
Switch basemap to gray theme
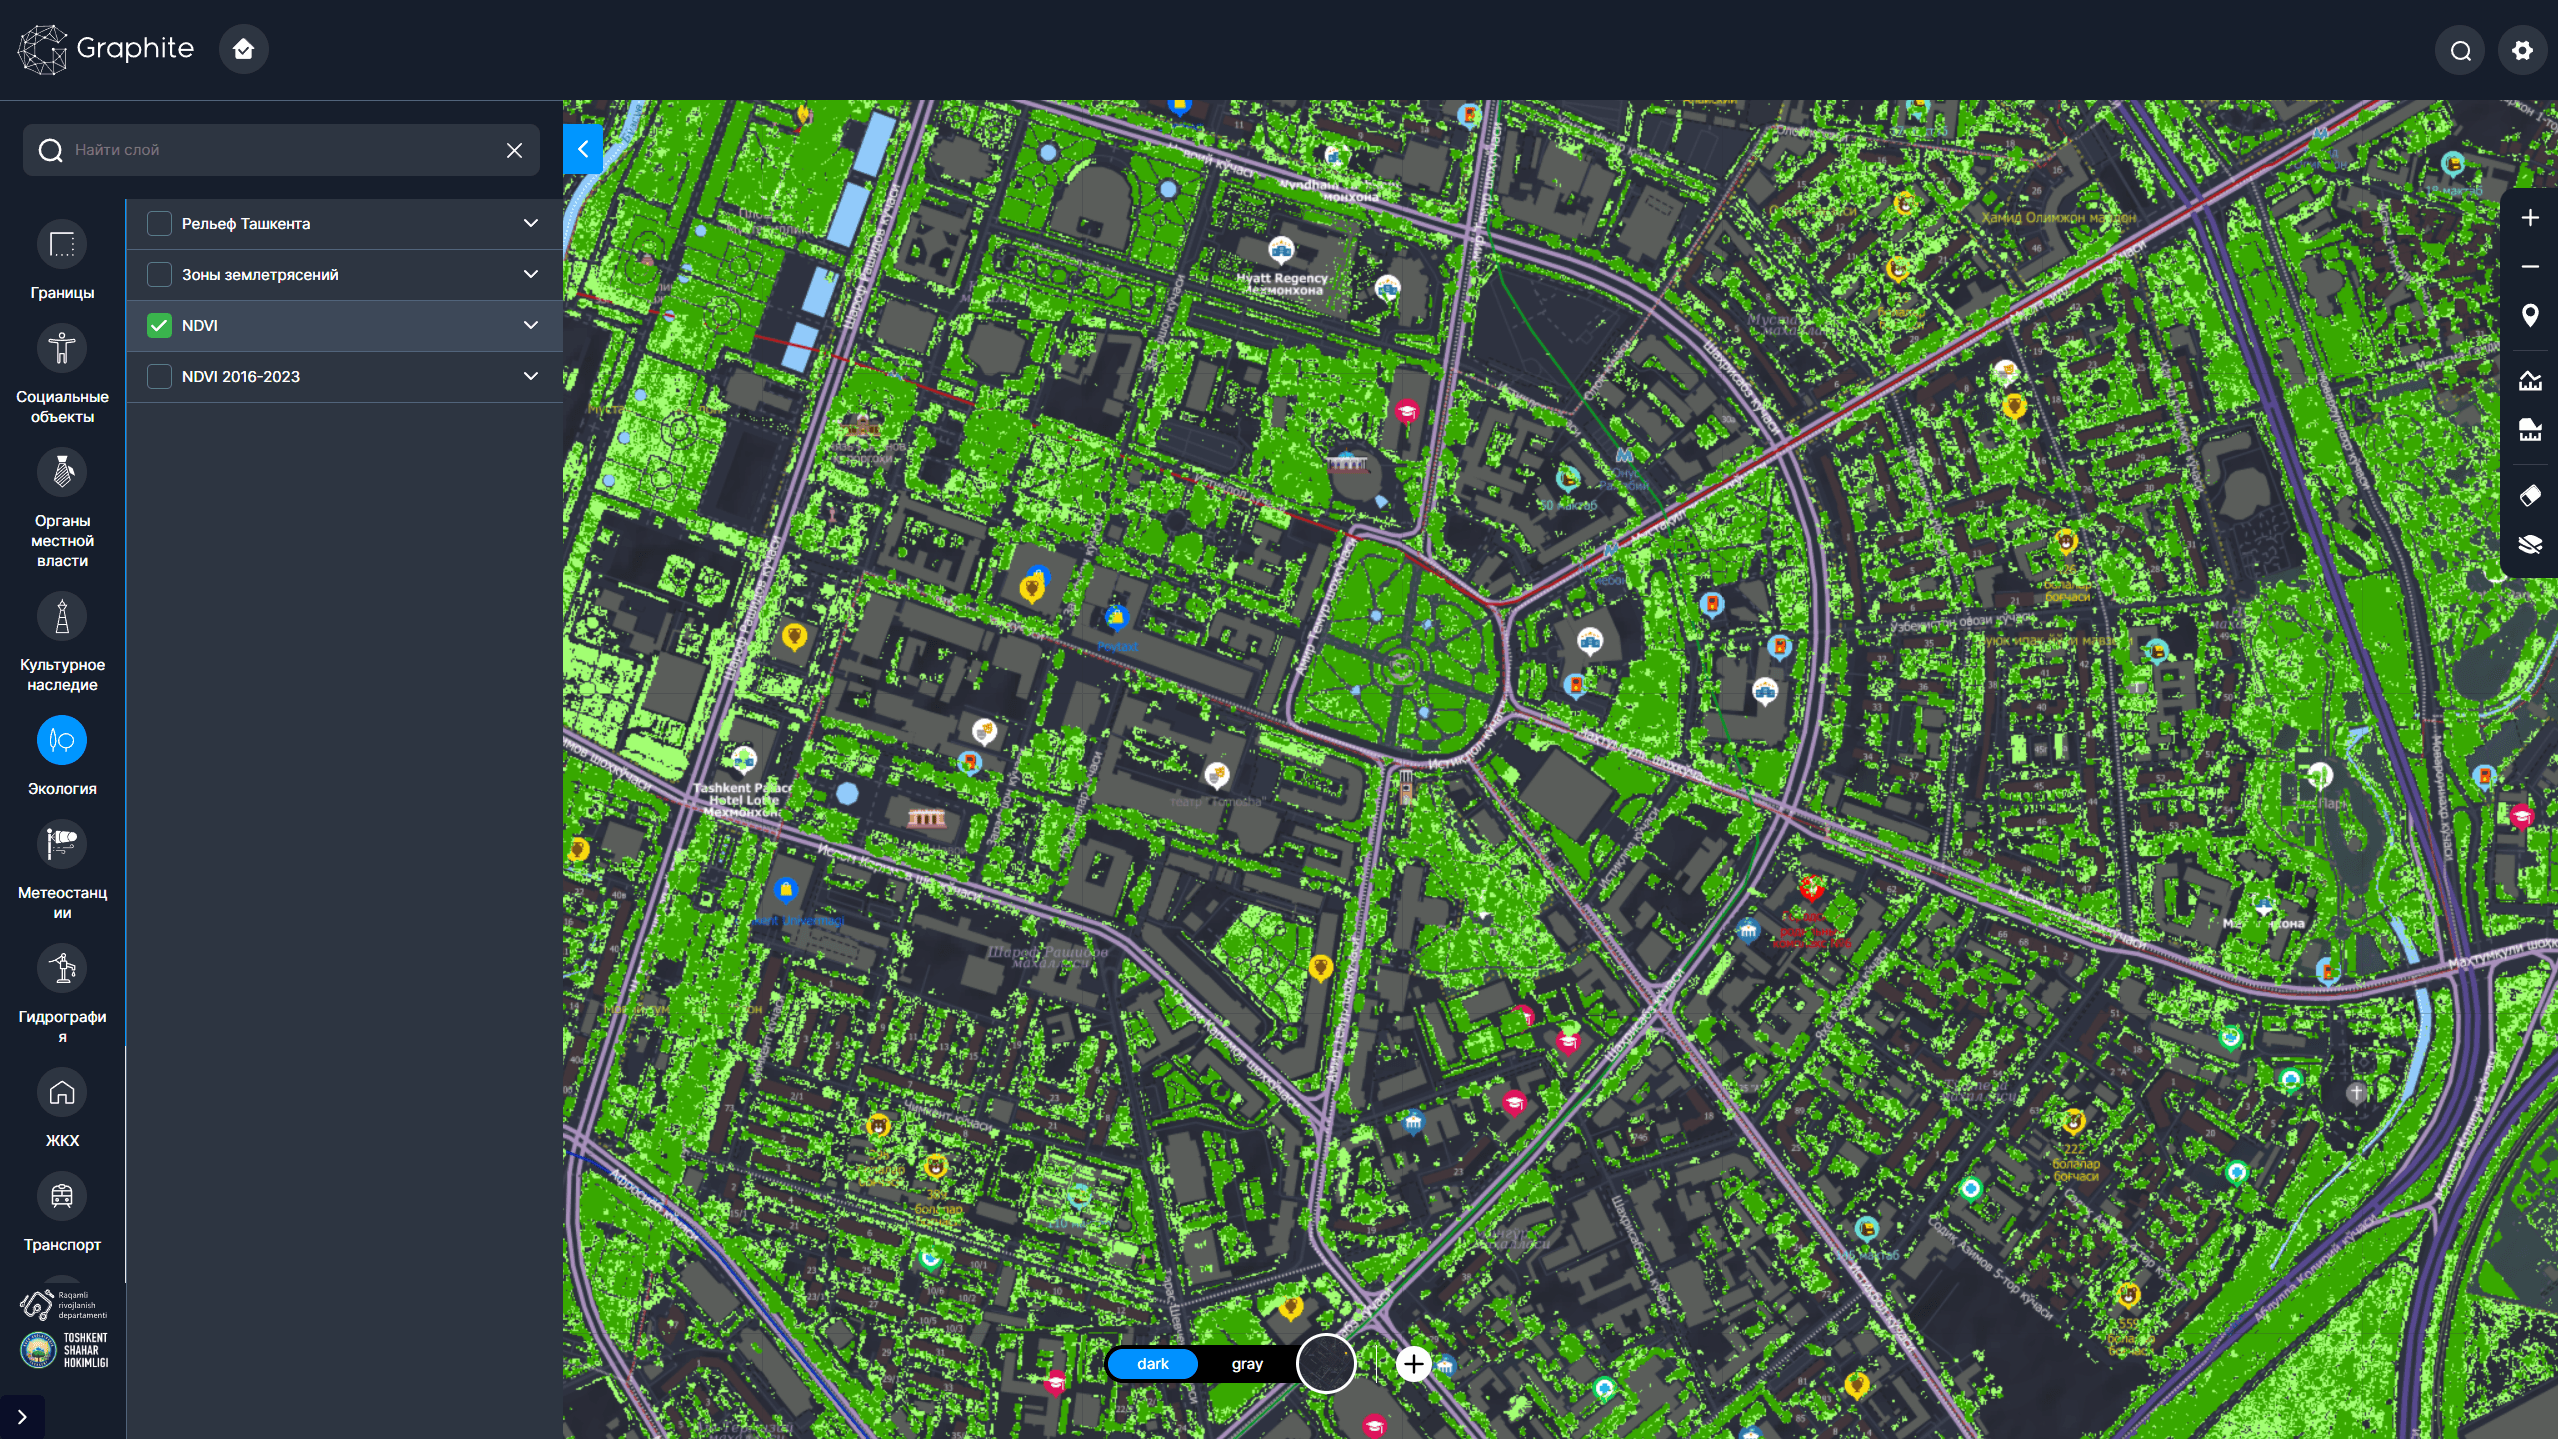point(1245,1363)
